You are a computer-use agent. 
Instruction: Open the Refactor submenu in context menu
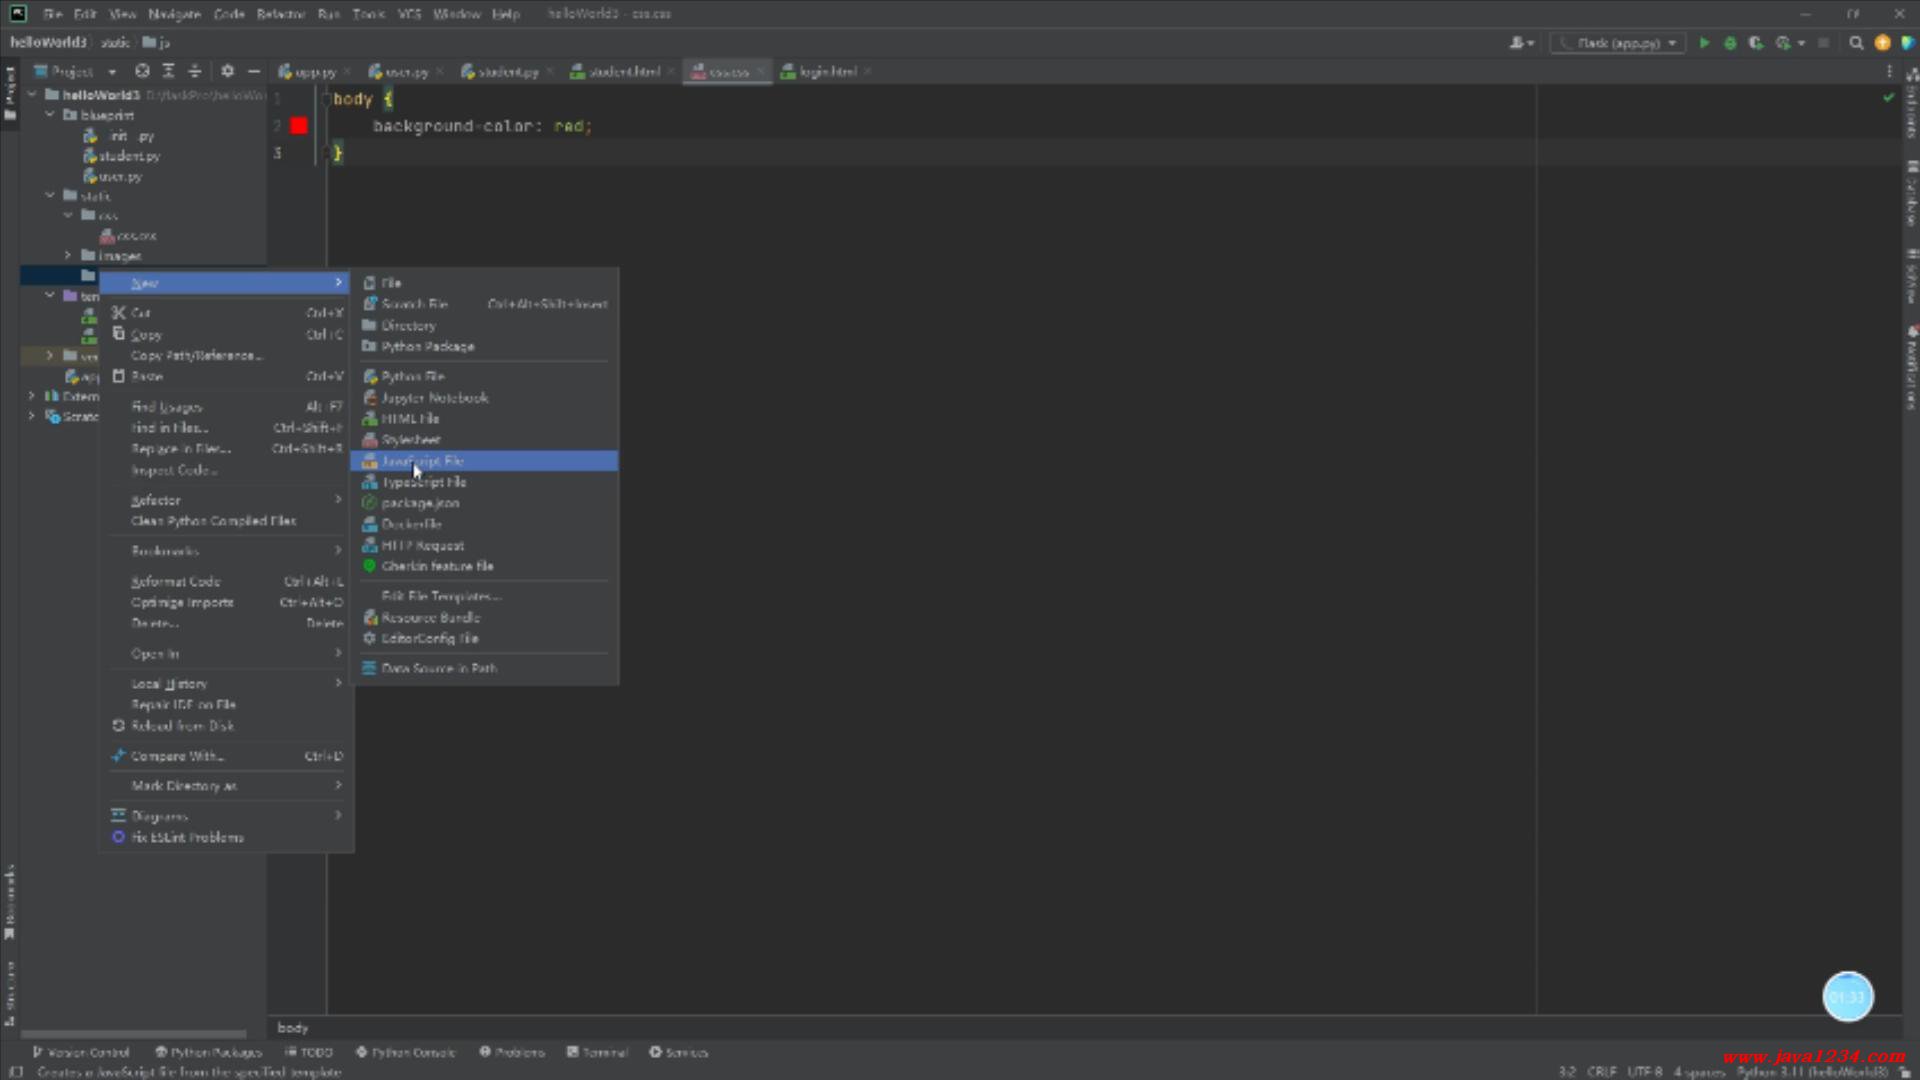click(227, 500)
